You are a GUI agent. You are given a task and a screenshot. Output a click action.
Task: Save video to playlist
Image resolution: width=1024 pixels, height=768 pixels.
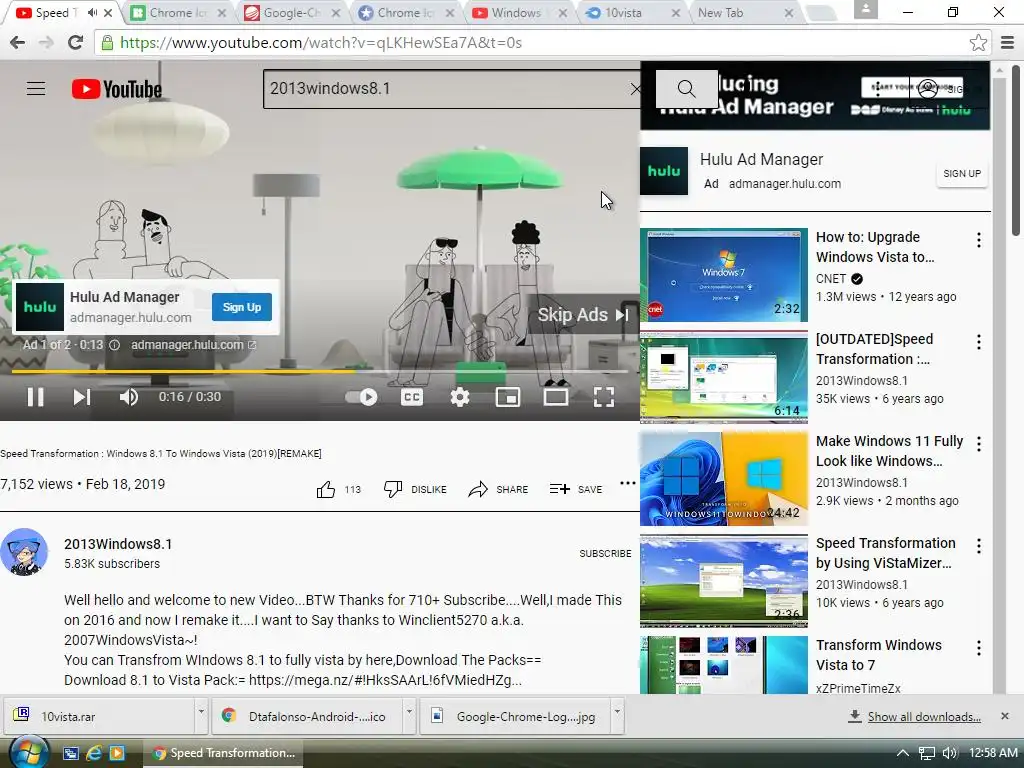click(x=576, y=489)
